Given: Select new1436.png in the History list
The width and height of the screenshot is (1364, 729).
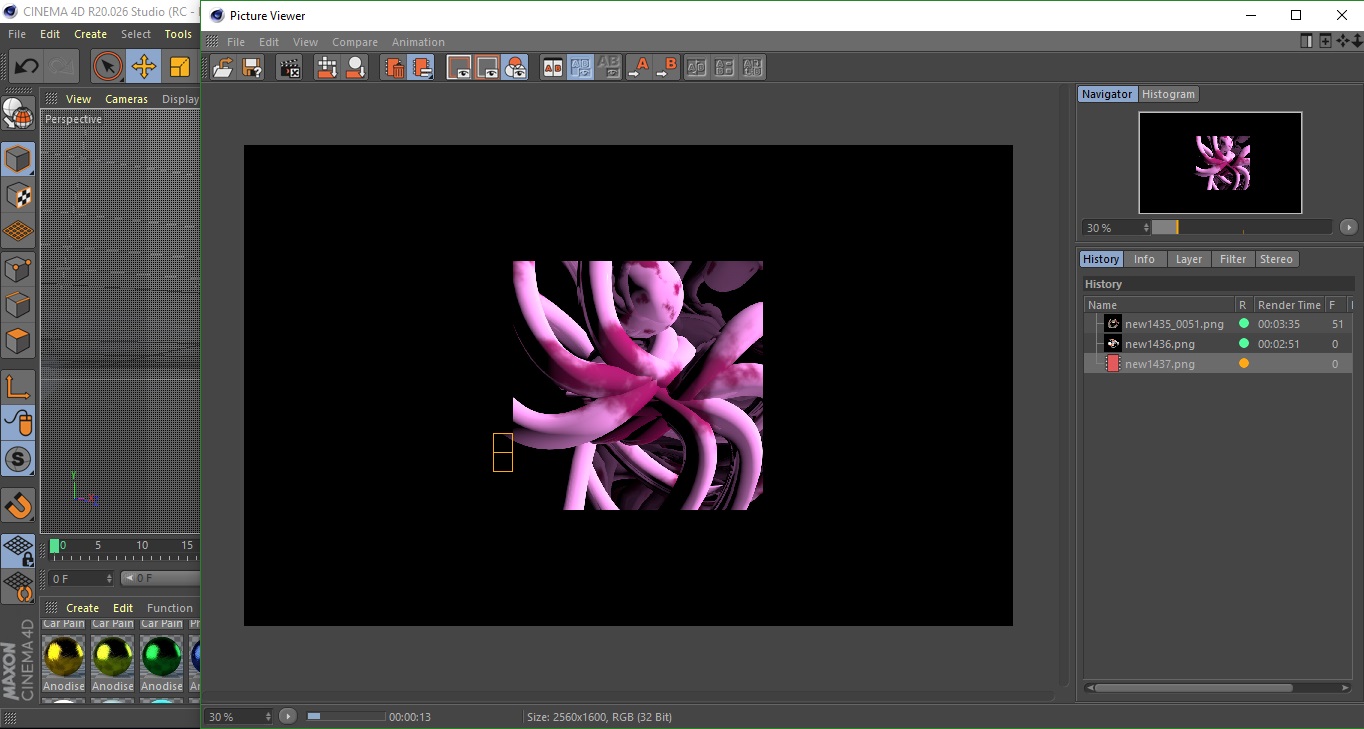Looking at the screenshot, I should click(1159, 344).
